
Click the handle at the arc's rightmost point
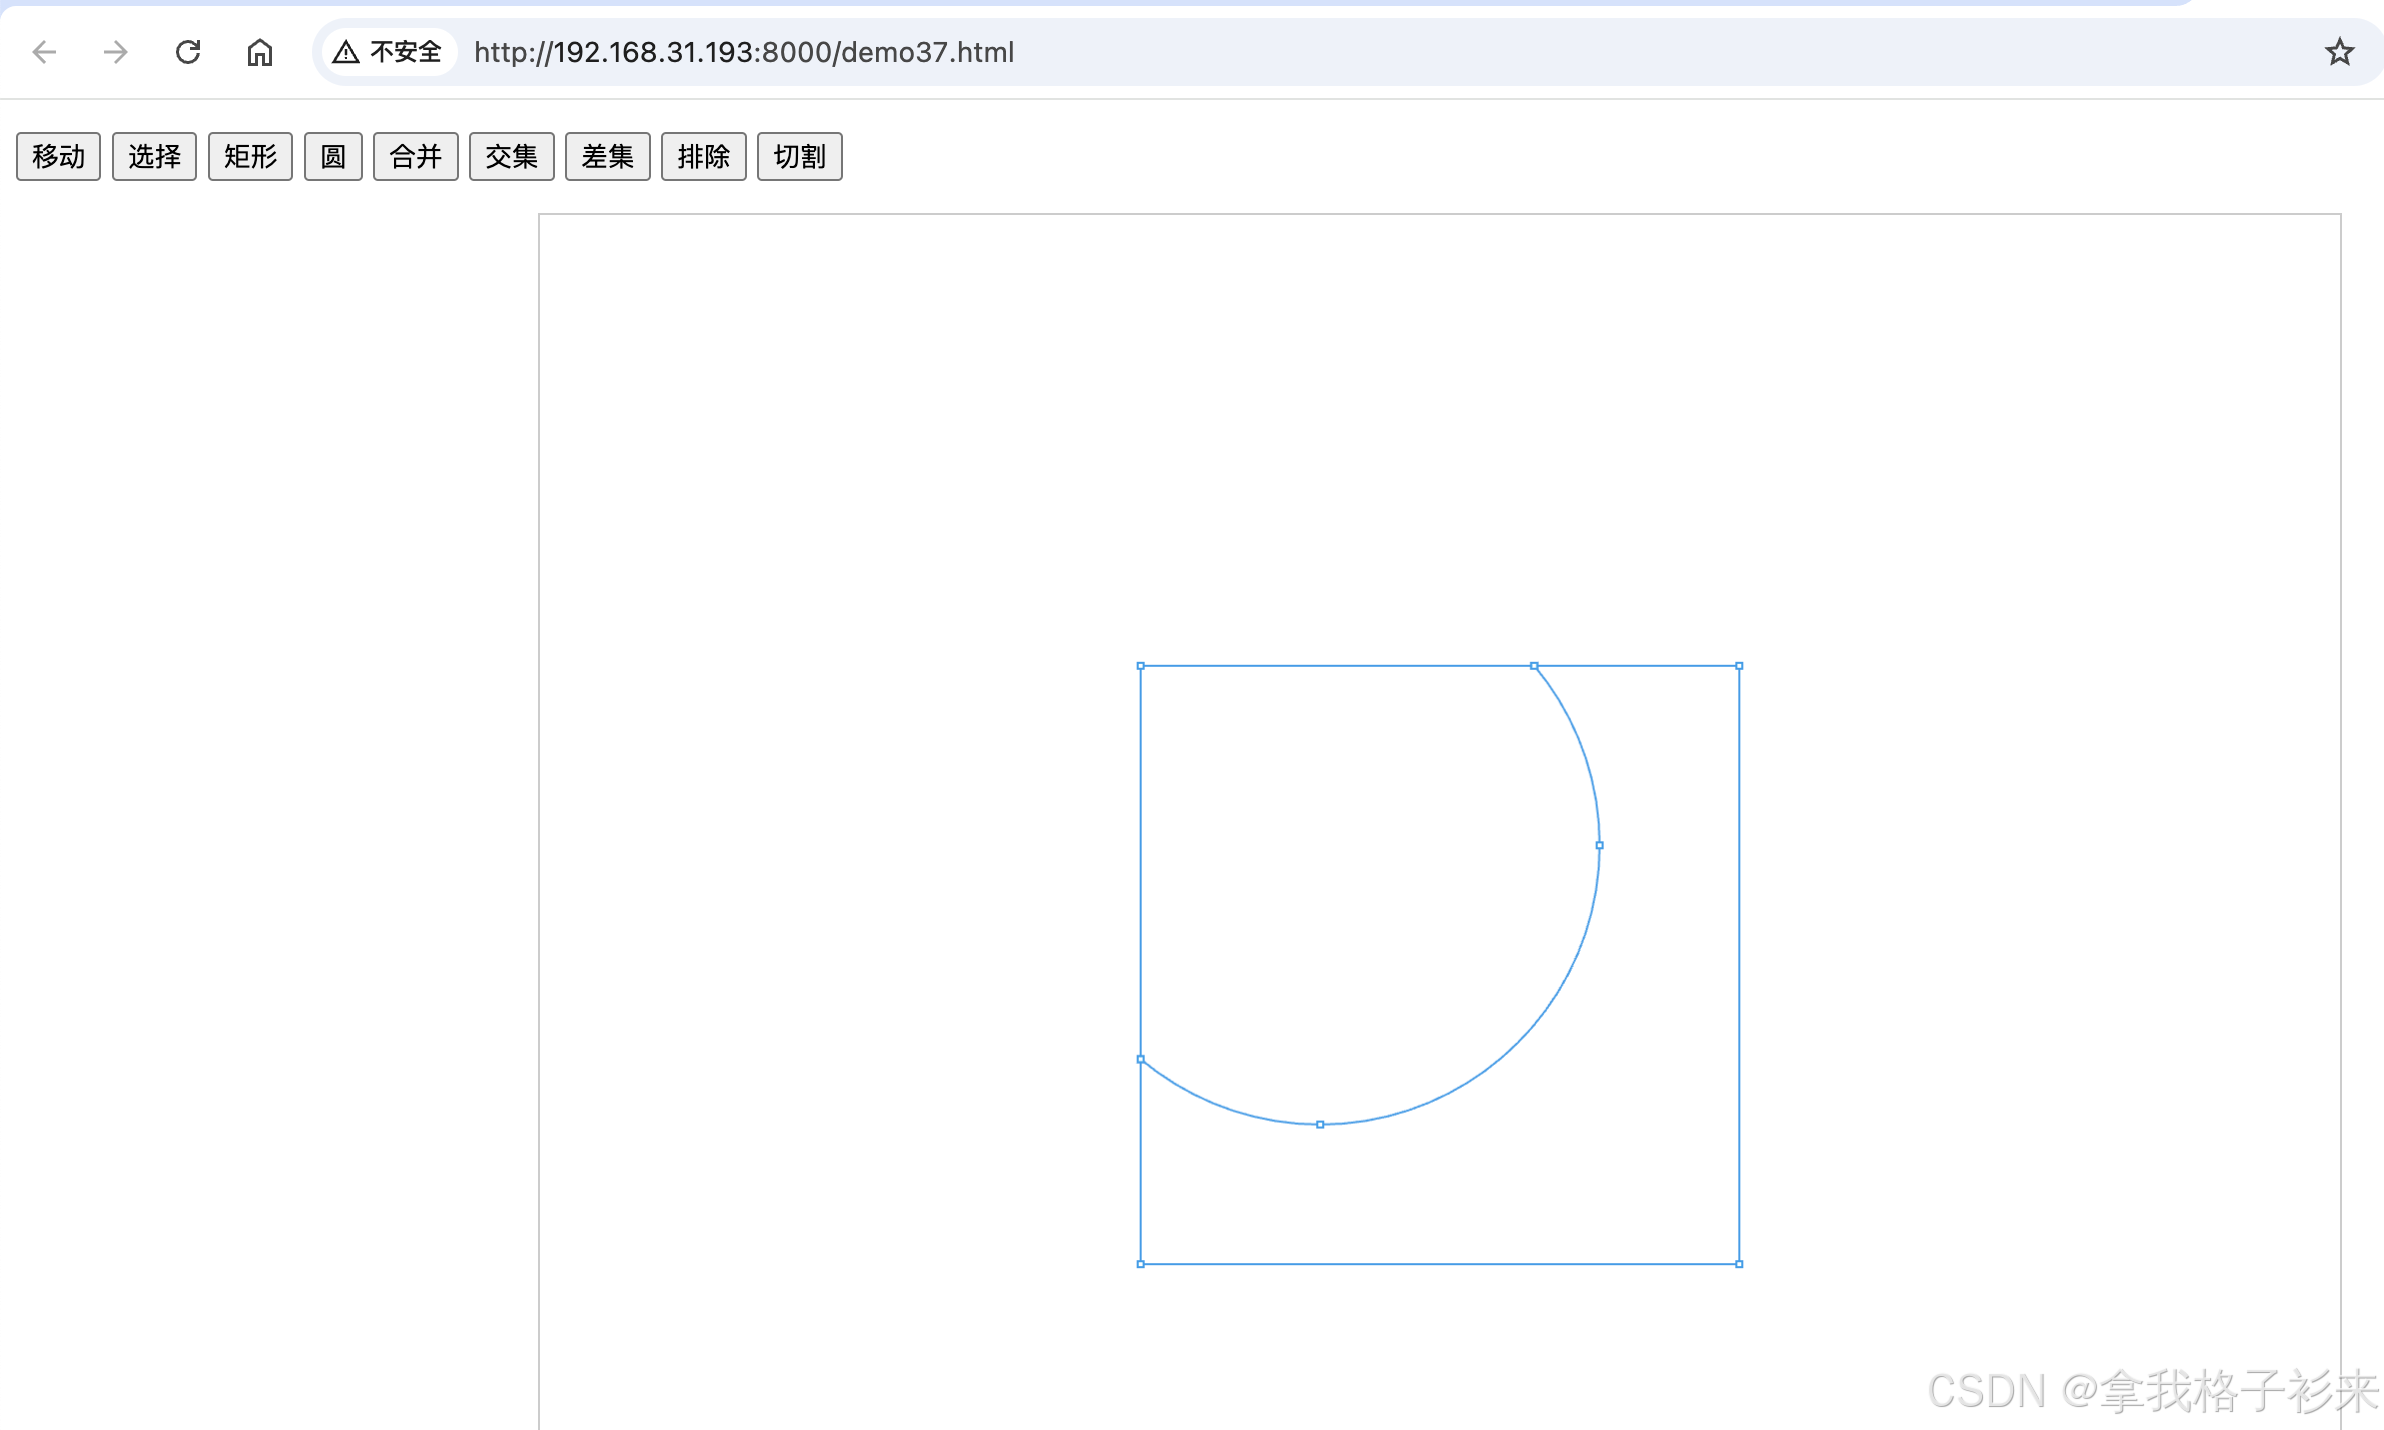[1600, 845]
